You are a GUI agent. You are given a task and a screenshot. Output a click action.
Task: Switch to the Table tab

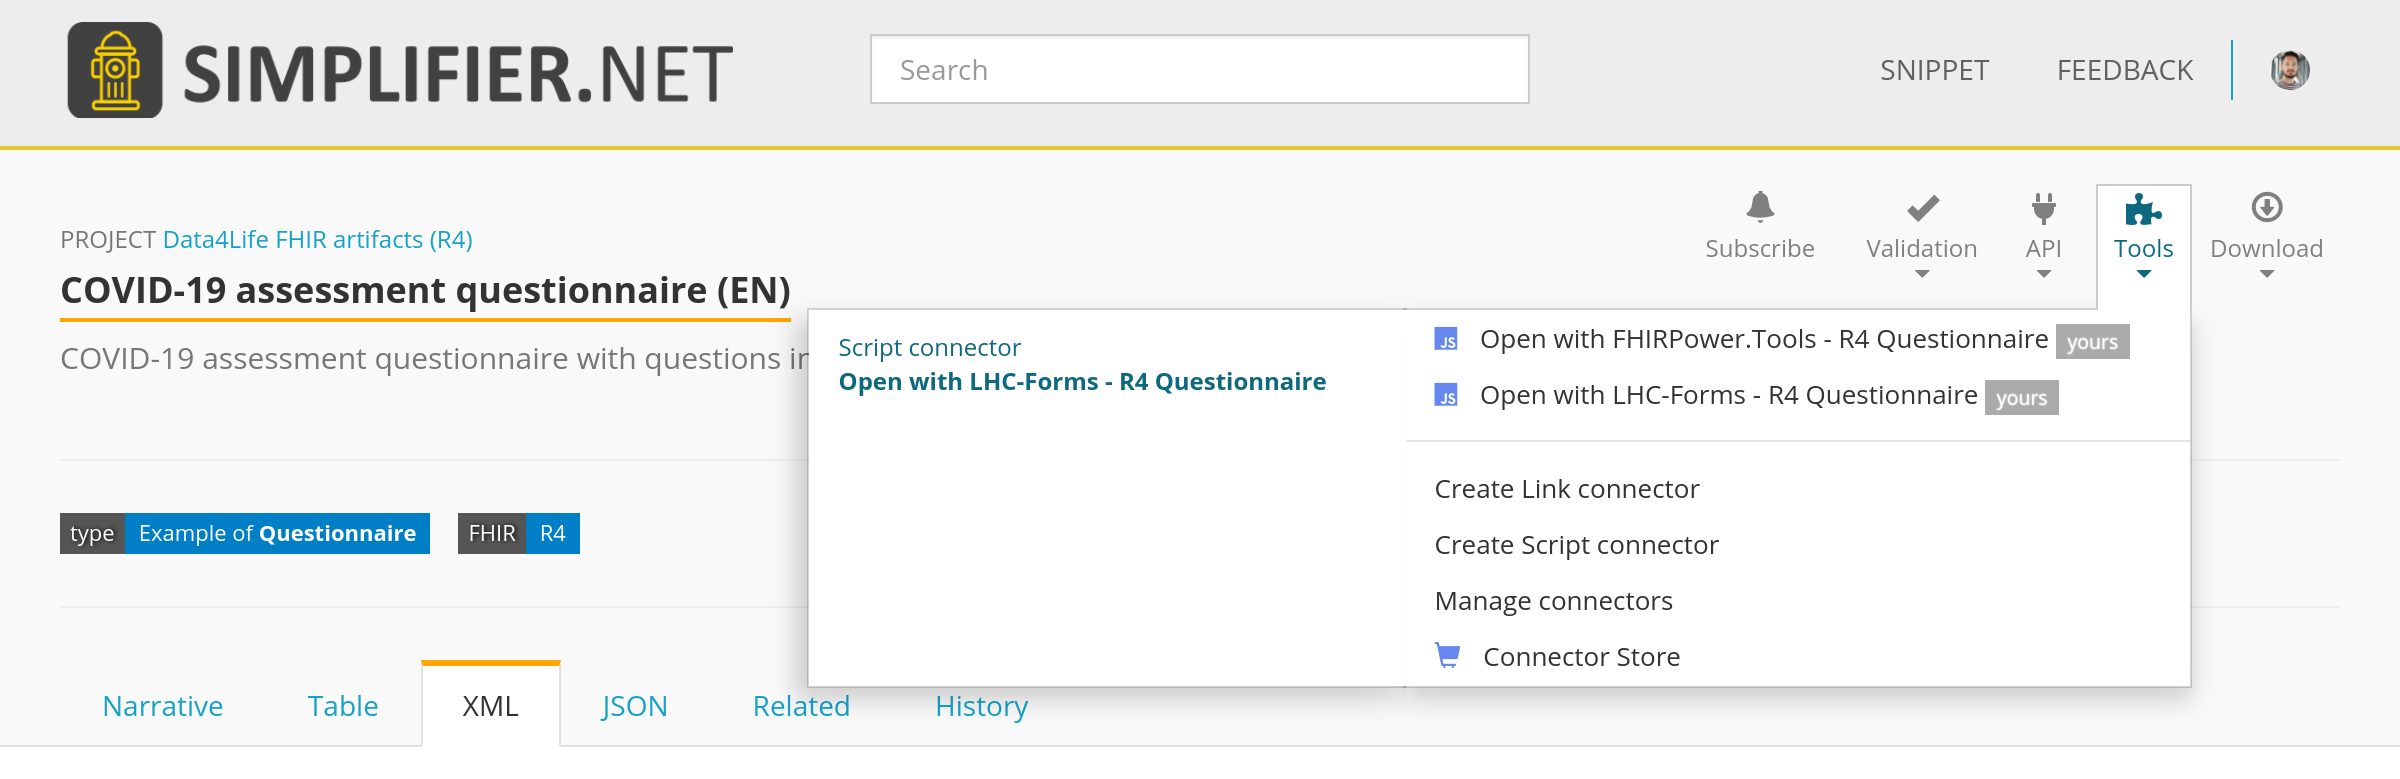343,706
